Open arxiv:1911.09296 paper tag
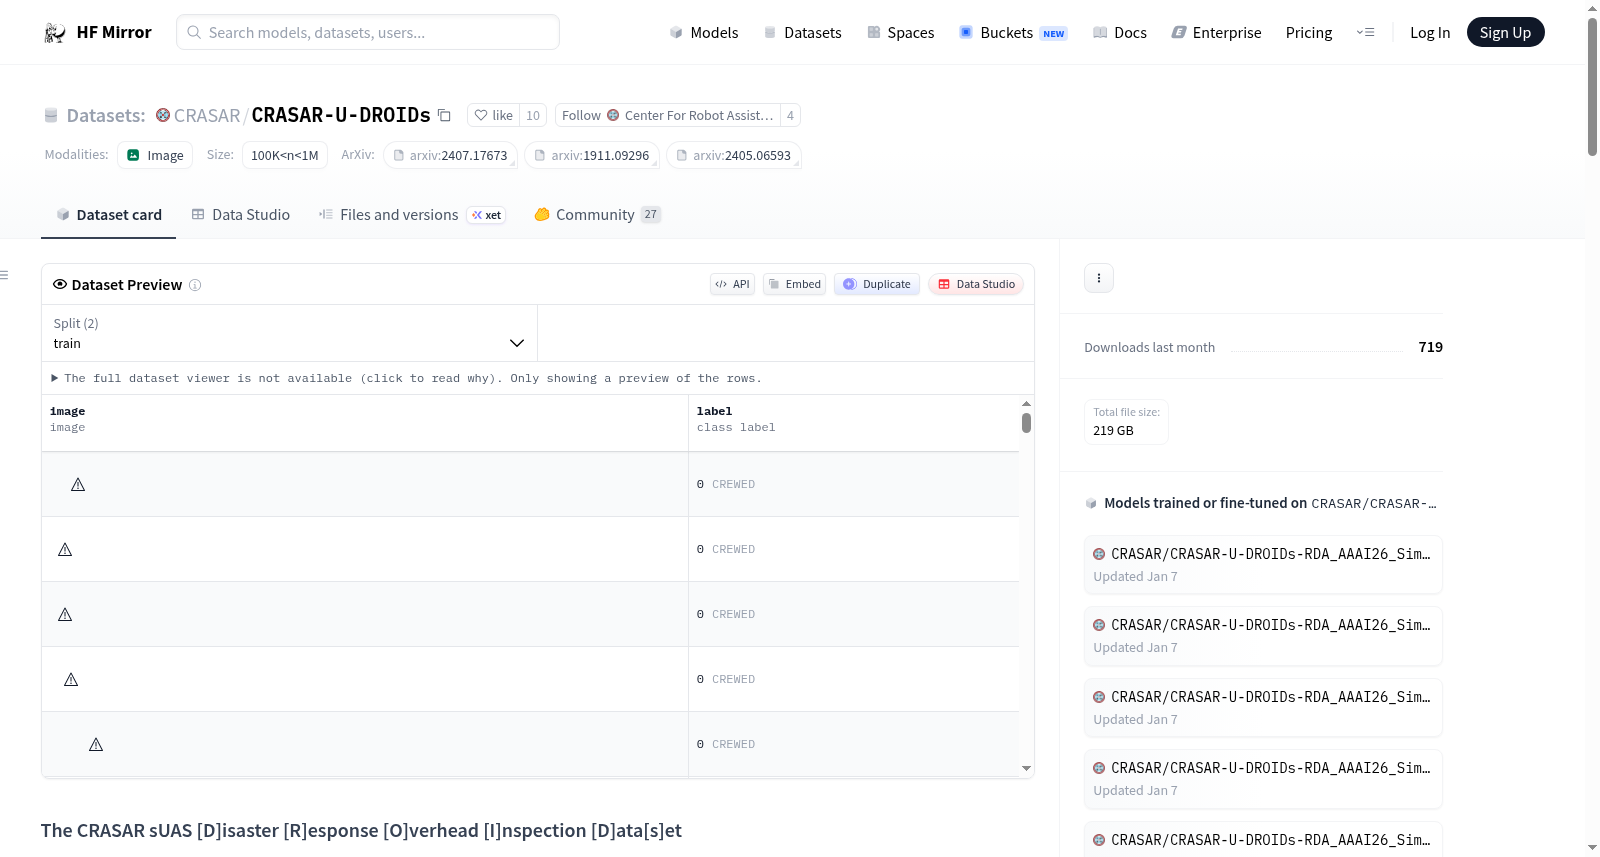The height and width of the screenshot is (857, 1600). coord(592,155)
